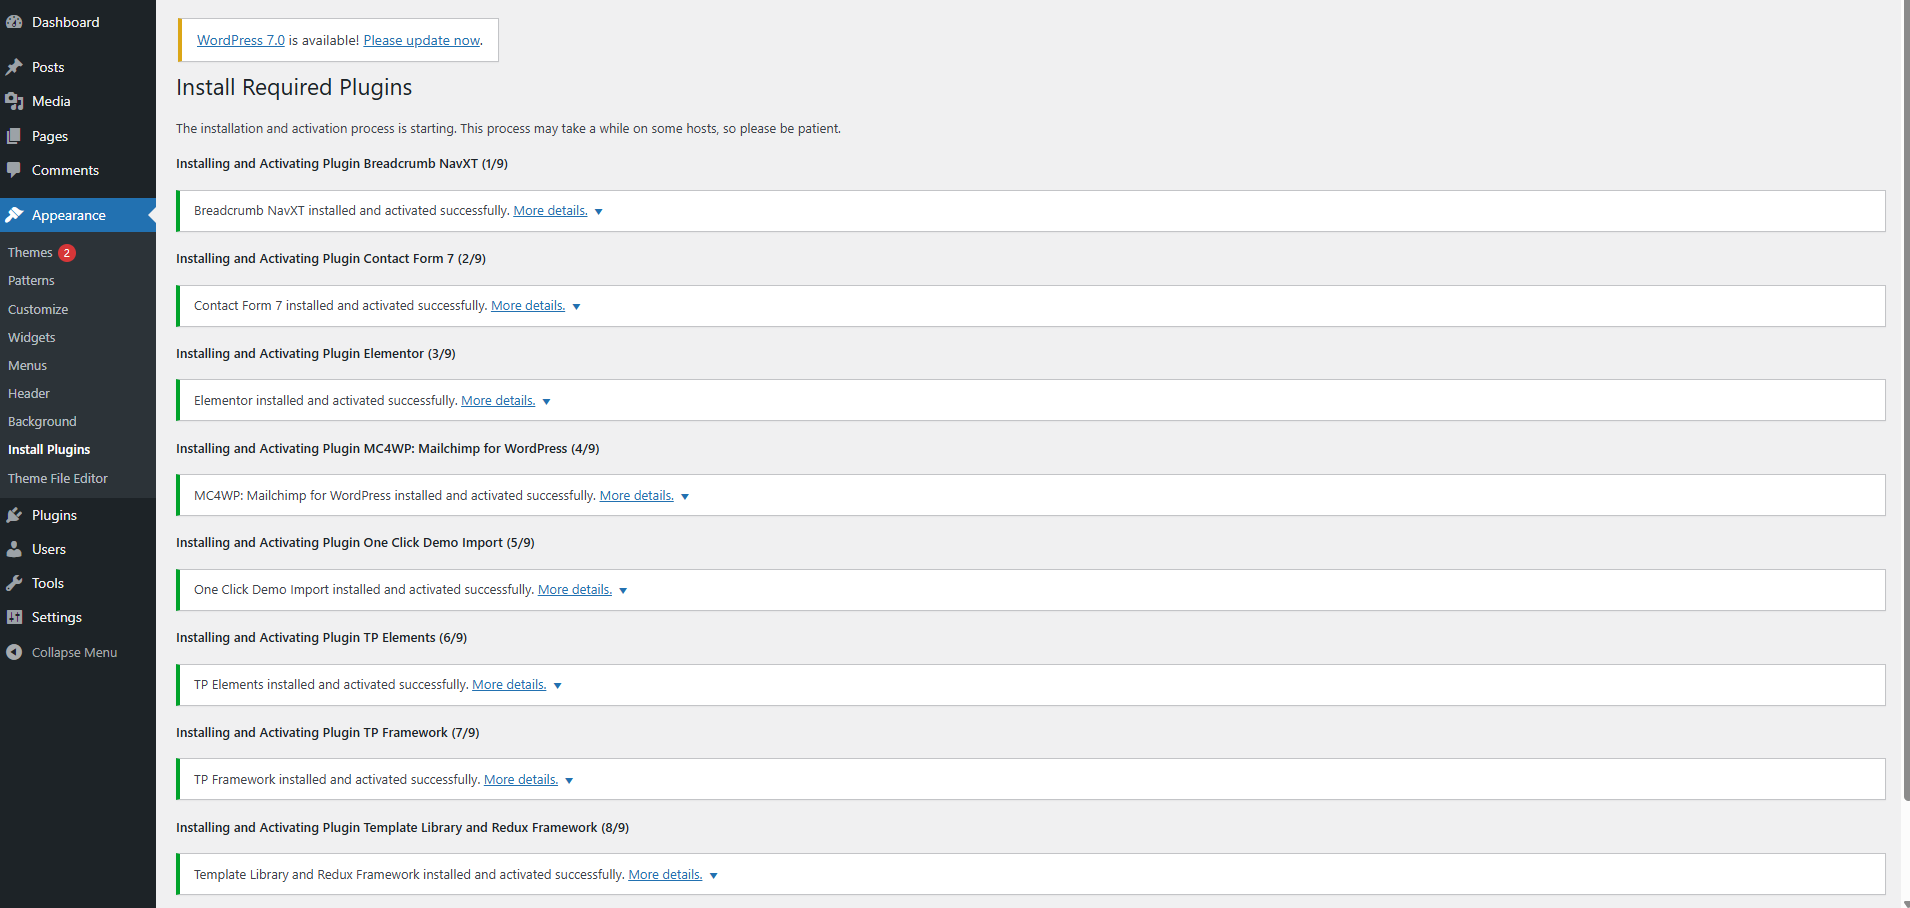Click the Posts pushpin icon

tap(14, 67)
